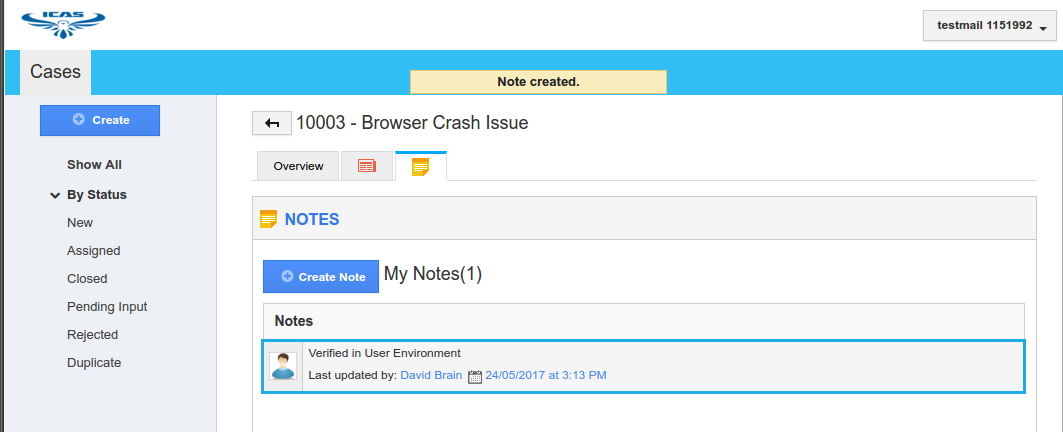1063x432 pixels.
Task: Click the '24/05/2017 at 3:13 PM' timestamp
Action: point(546,375)
